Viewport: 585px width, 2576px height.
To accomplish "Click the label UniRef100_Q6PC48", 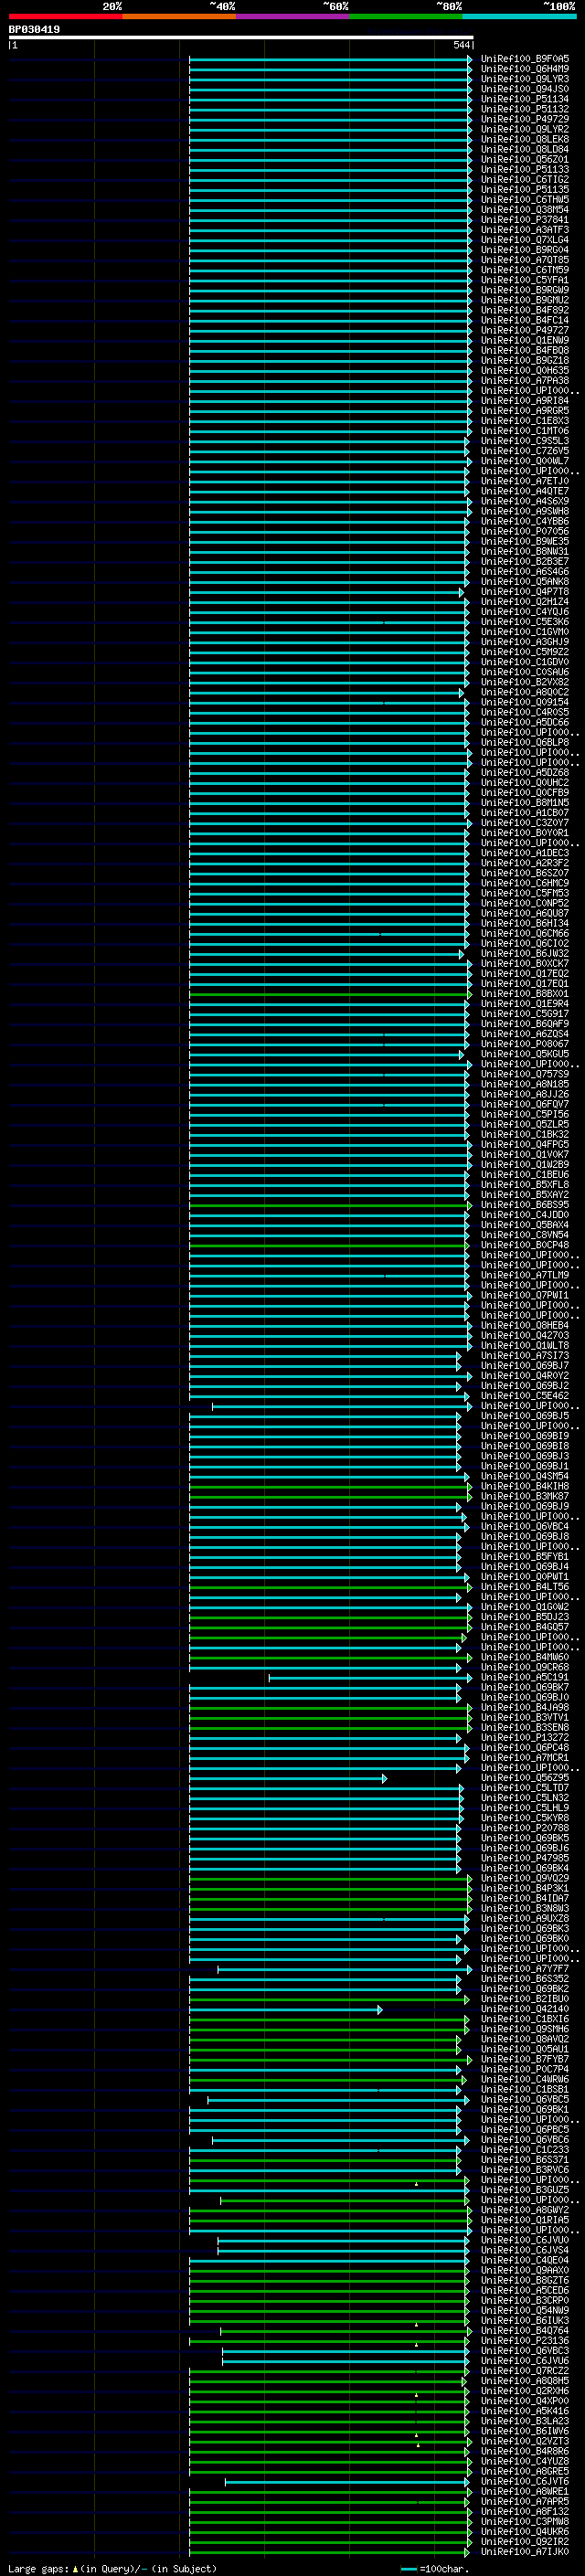I will 525,1747.
